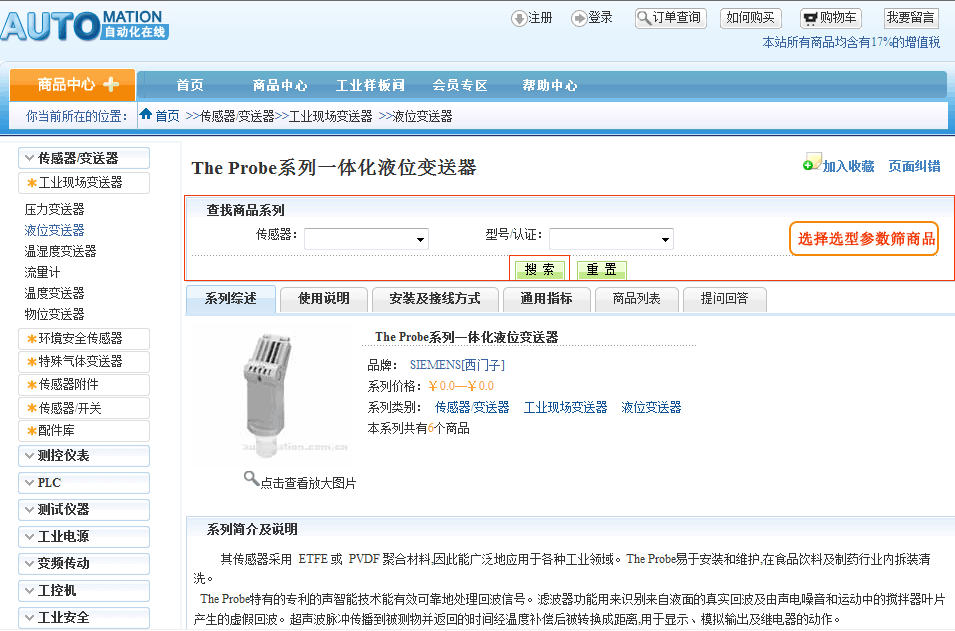
Task: Open 帮助中心 in the navigation bar
Action: (550, 85)
